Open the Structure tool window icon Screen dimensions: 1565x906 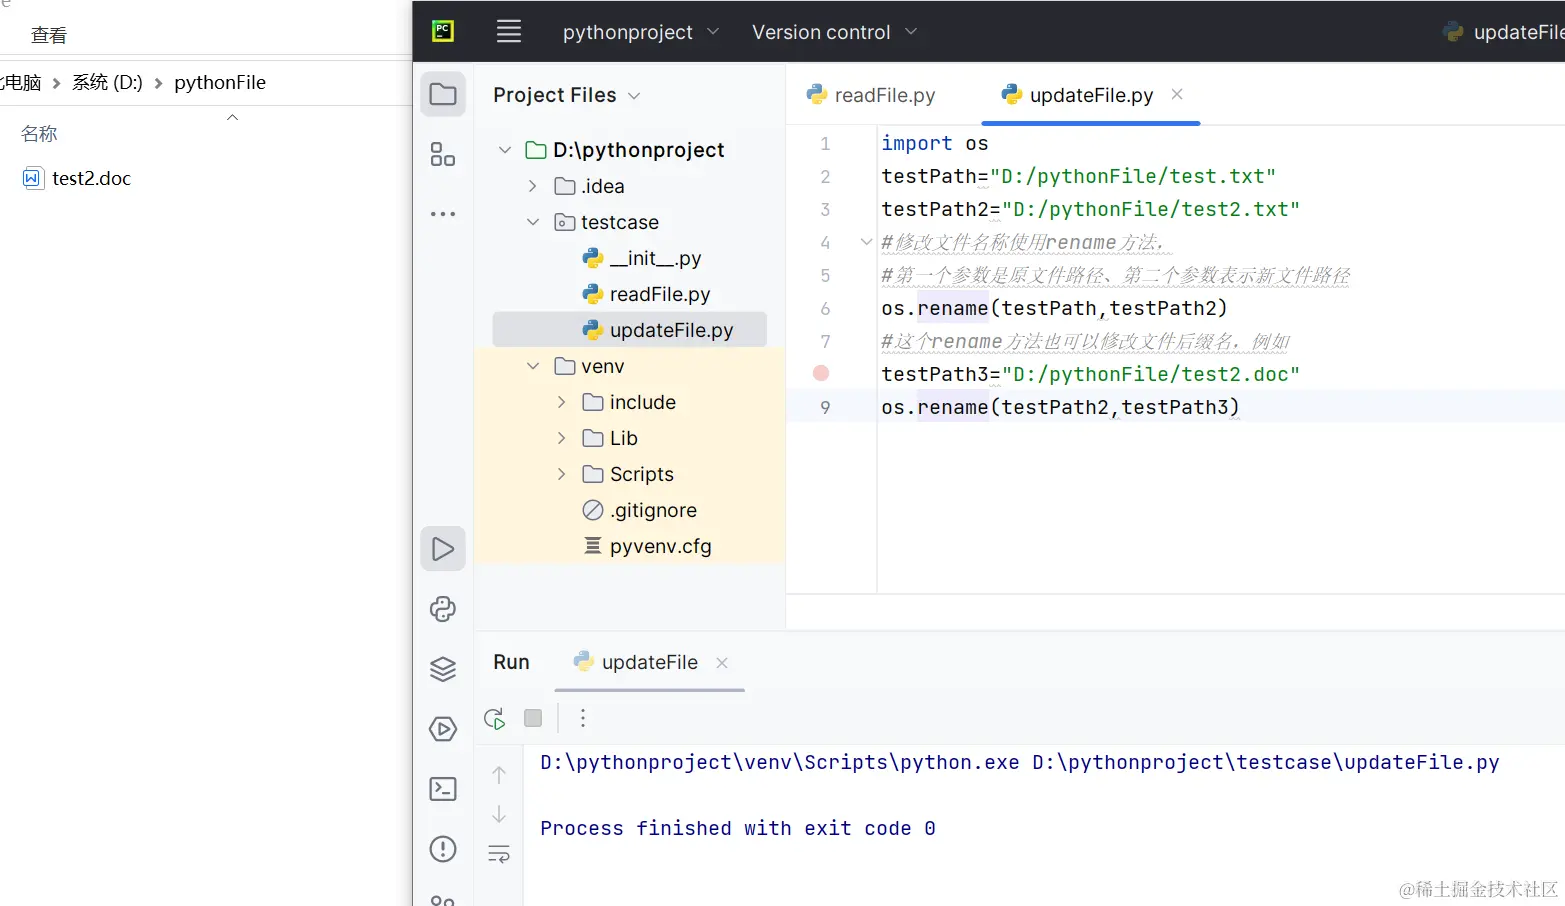pos(443,154)
